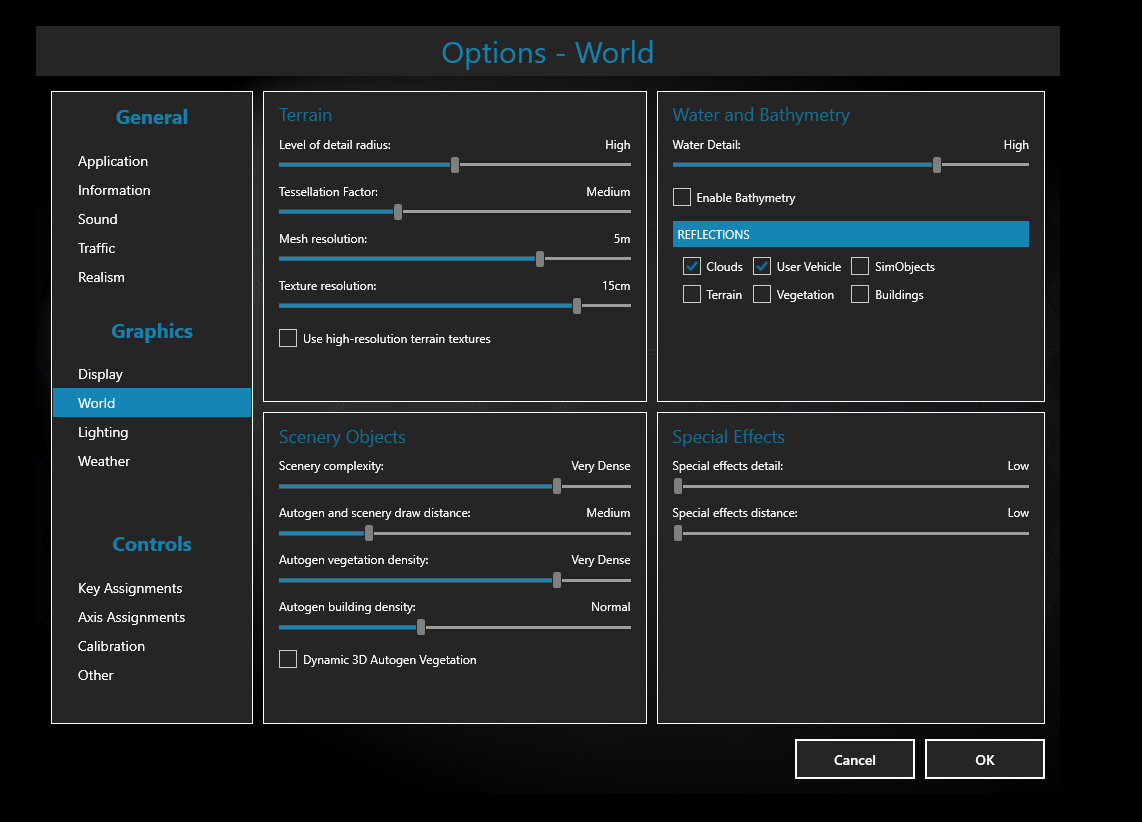This screenshot has width=1142, height=822.
Task: Click the Special effects detail slider handle
Action: [x=678, y=486]
